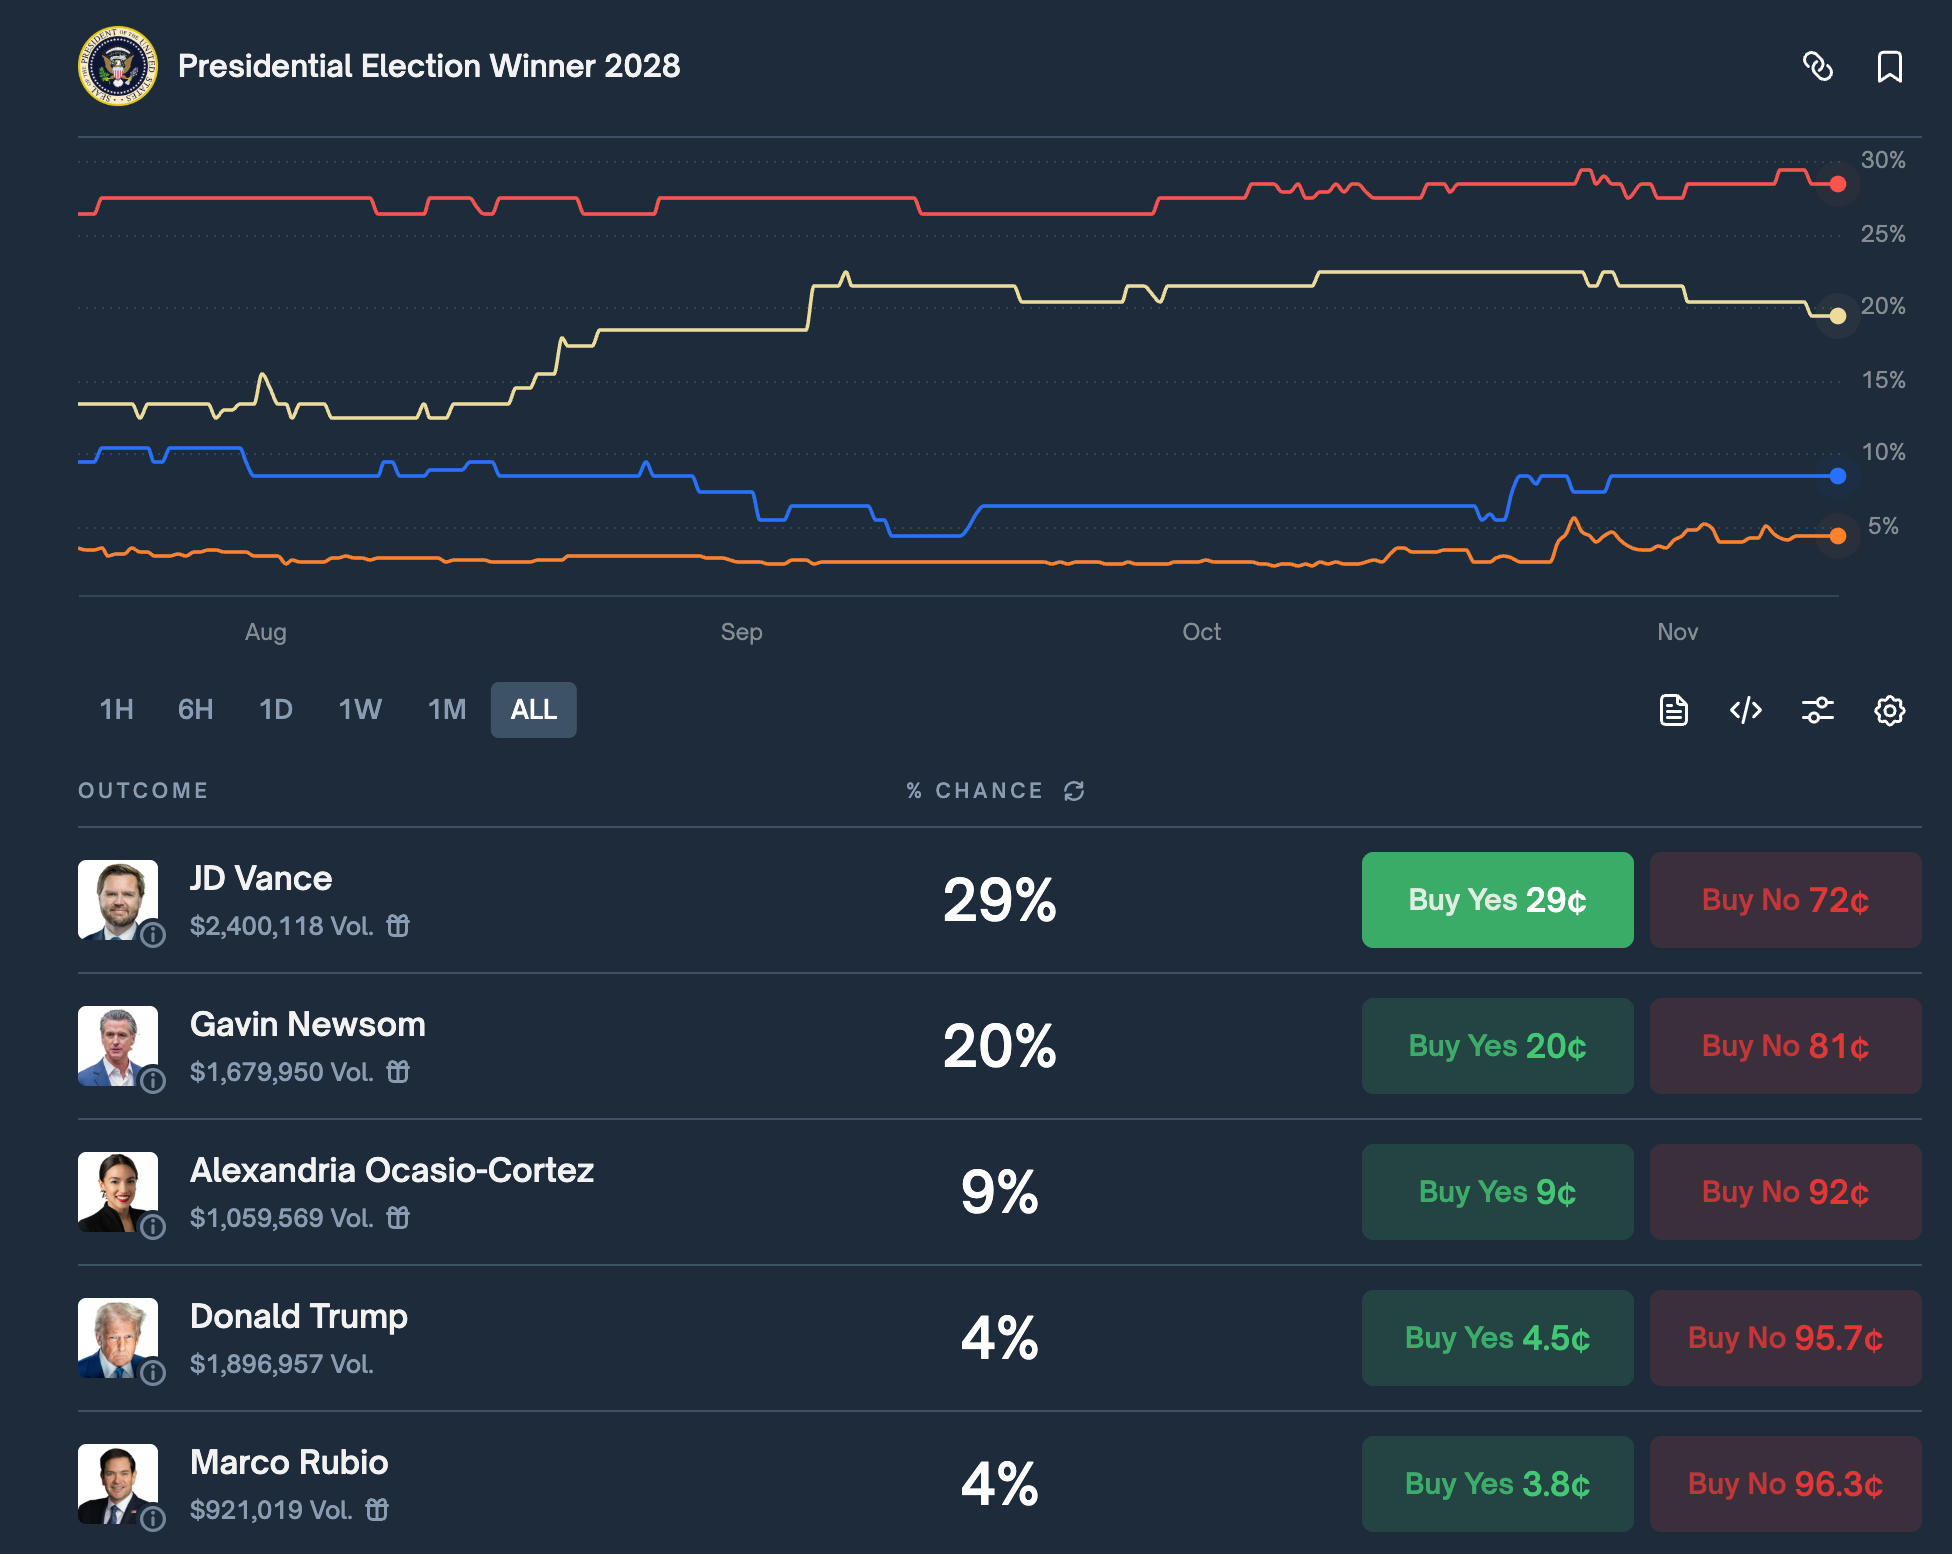Switch chart timeframe to 1H

(116, 709)
